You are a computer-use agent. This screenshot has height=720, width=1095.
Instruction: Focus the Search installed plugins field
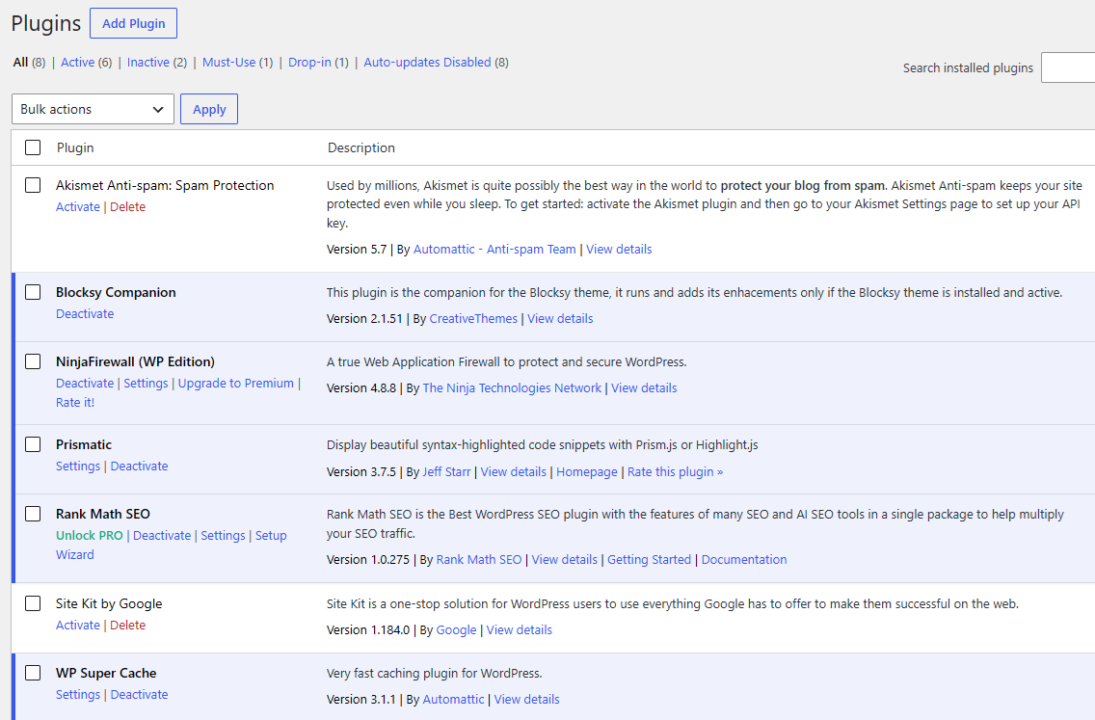coord(1068,68)
